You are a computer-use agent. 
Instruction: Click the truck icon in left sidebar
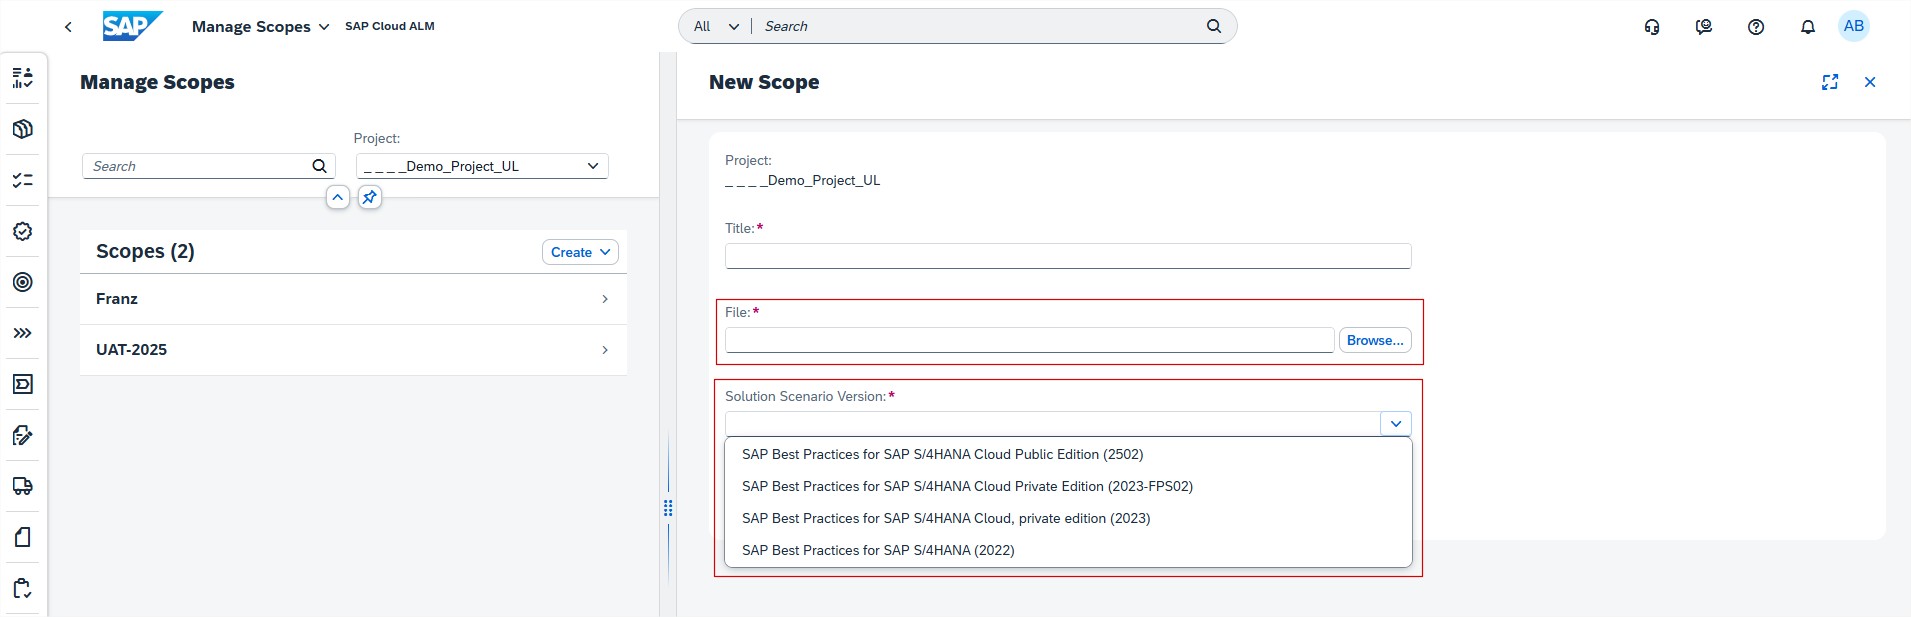(x=22, y=486)
